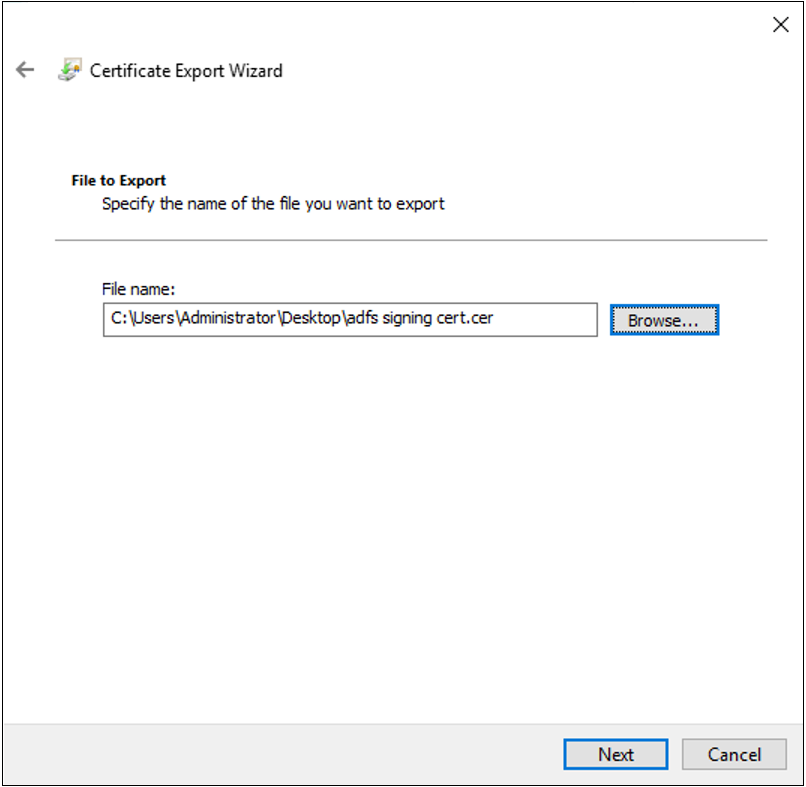Click the back arrow icon

click(25, 70)
